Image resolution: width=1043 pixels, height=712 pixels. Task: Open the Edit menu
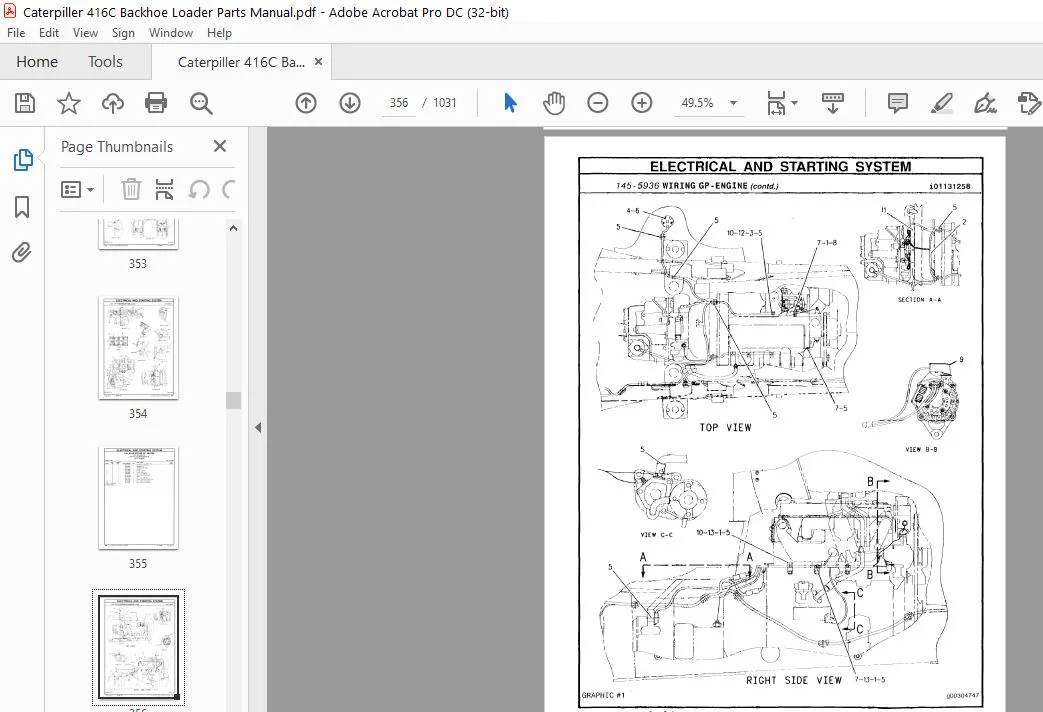pos(49,33)
